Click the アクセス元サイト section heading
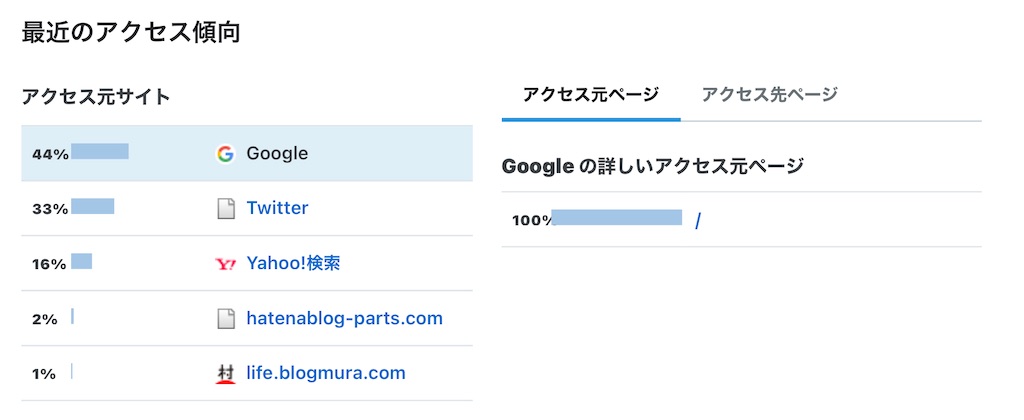Viewport: 1024px width, 420px height. point(96,97)
